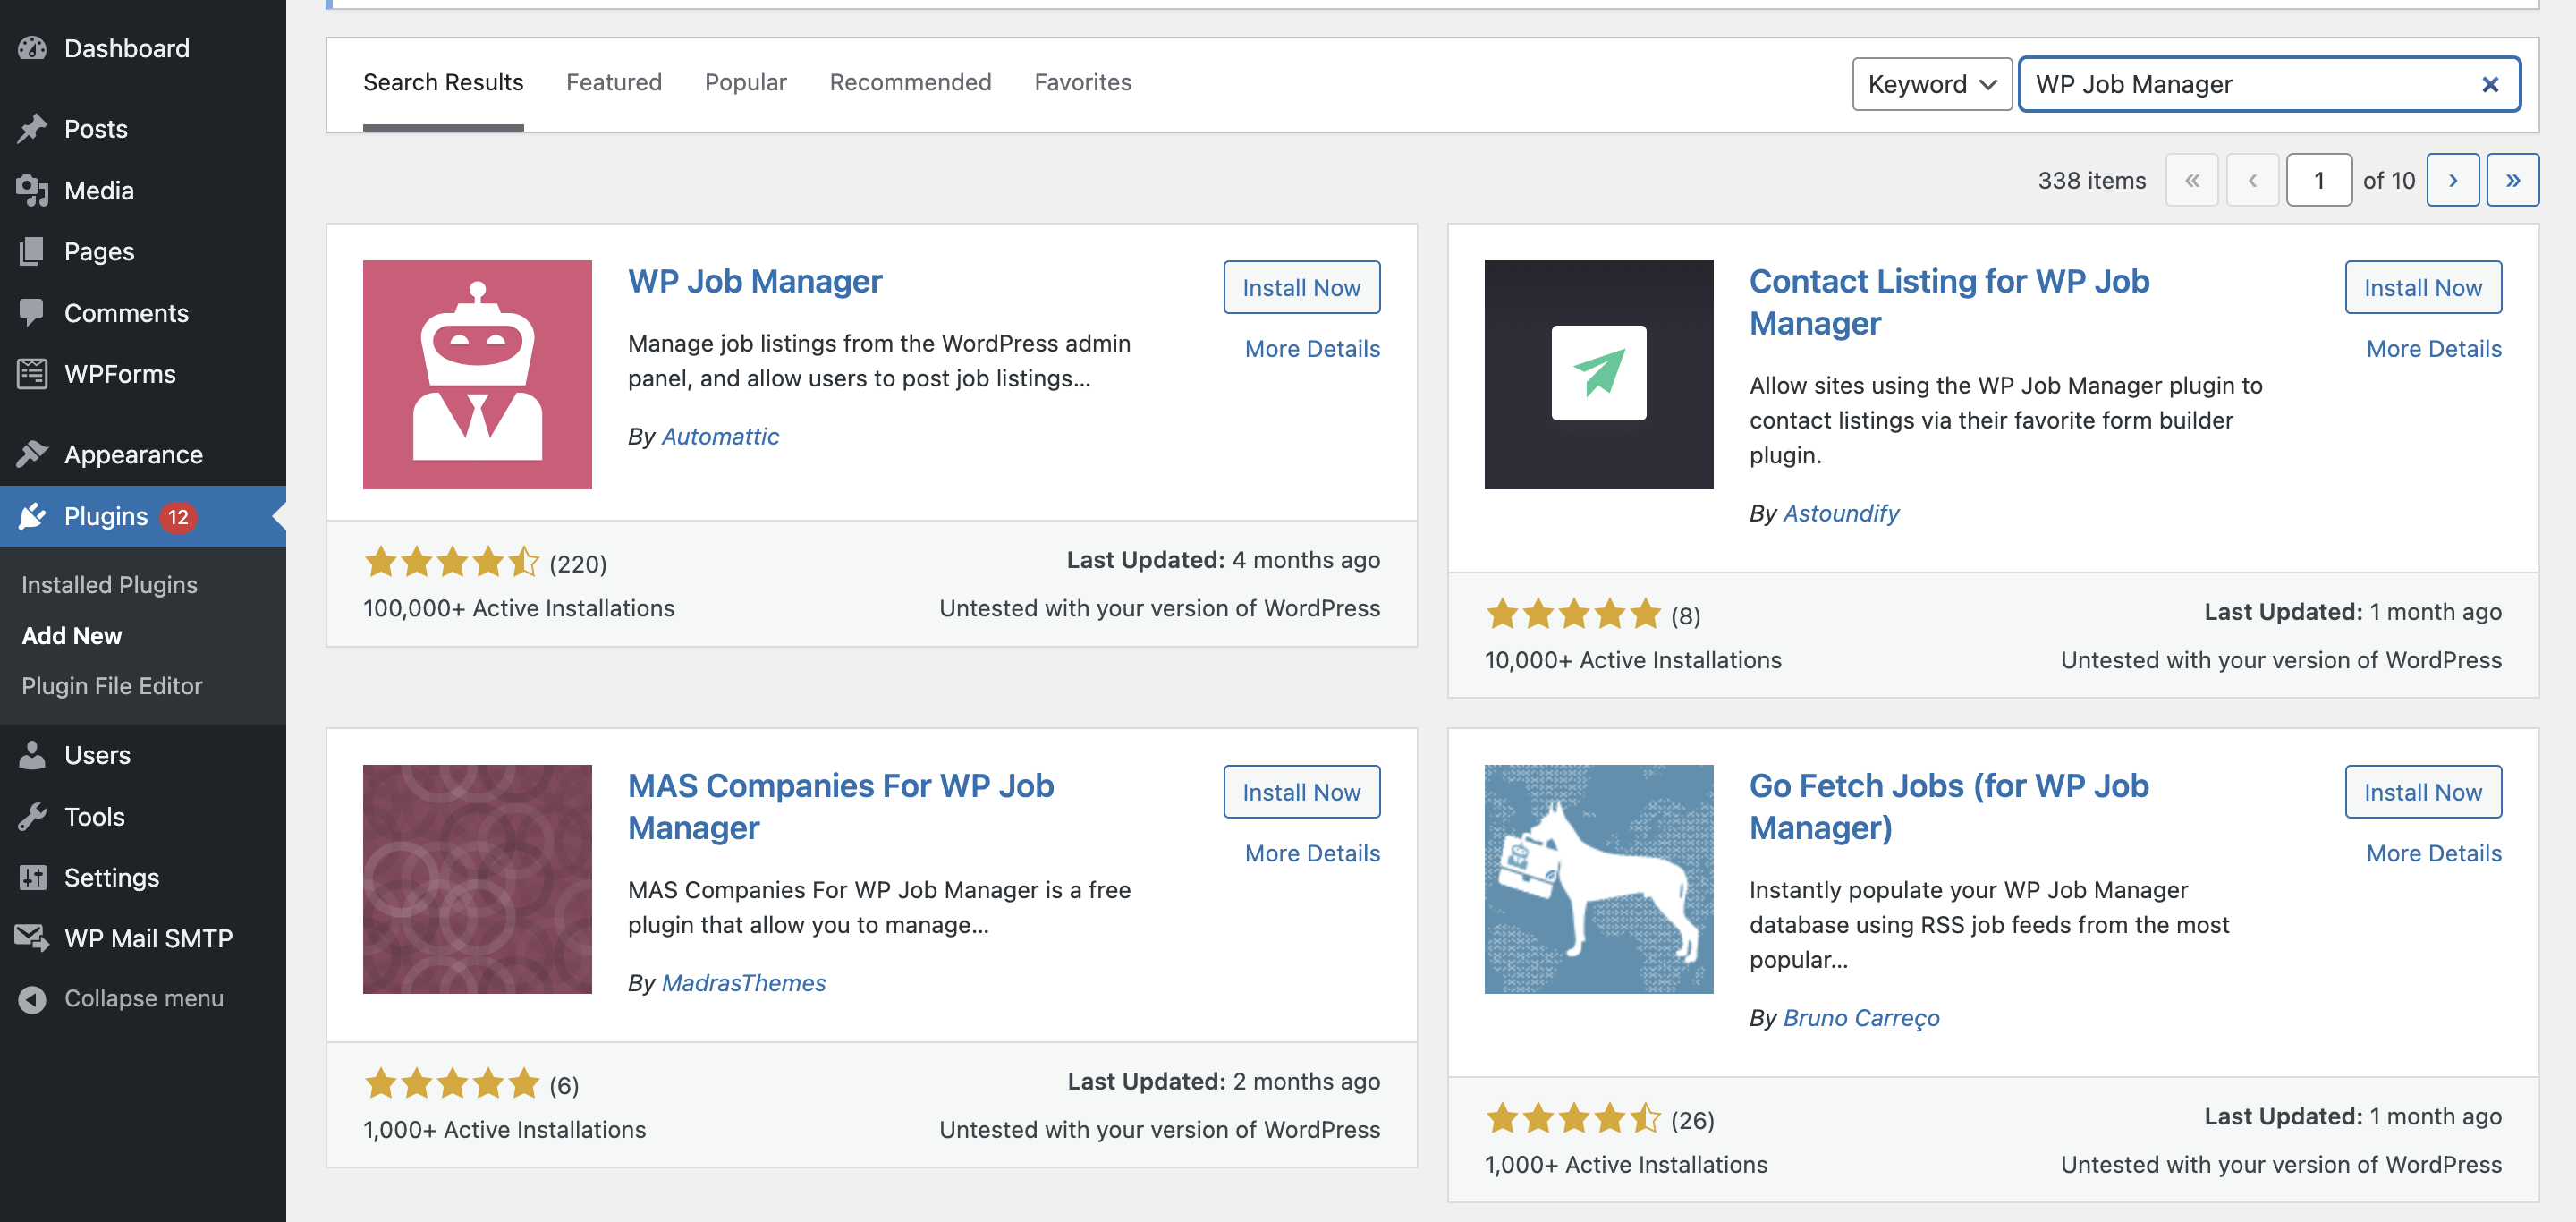Go to the last page of results
Viewport: 2576px width, 1222px height.
2513,180
